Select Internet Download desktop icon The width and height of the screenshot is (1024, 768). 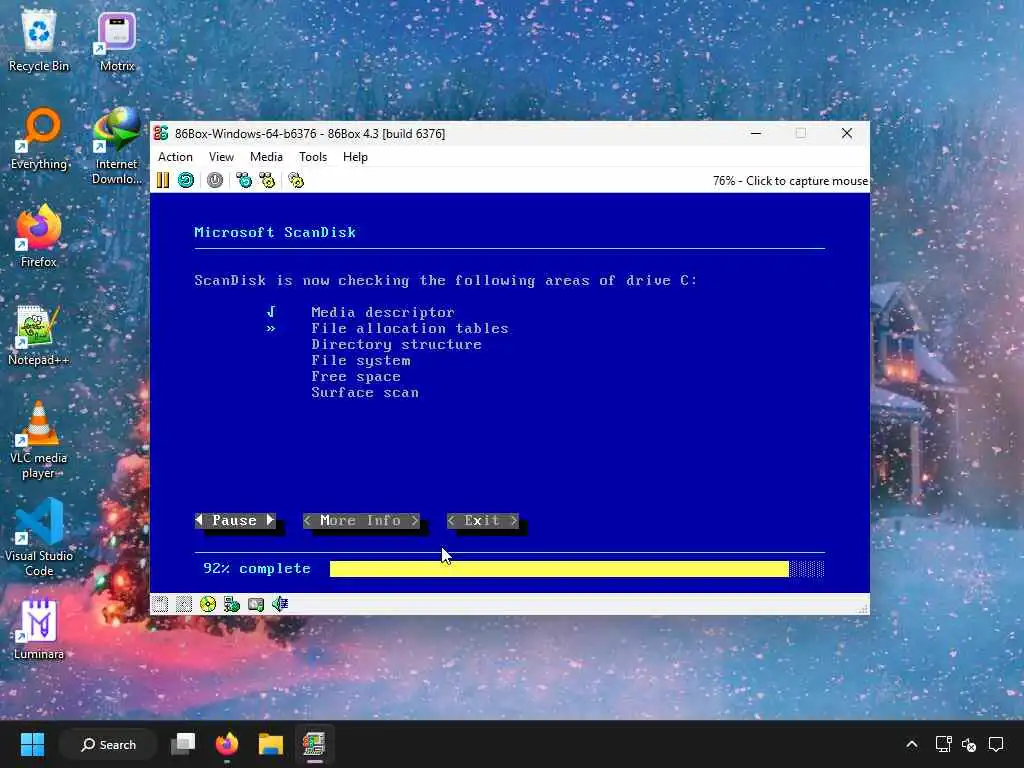tap(117, 146)
